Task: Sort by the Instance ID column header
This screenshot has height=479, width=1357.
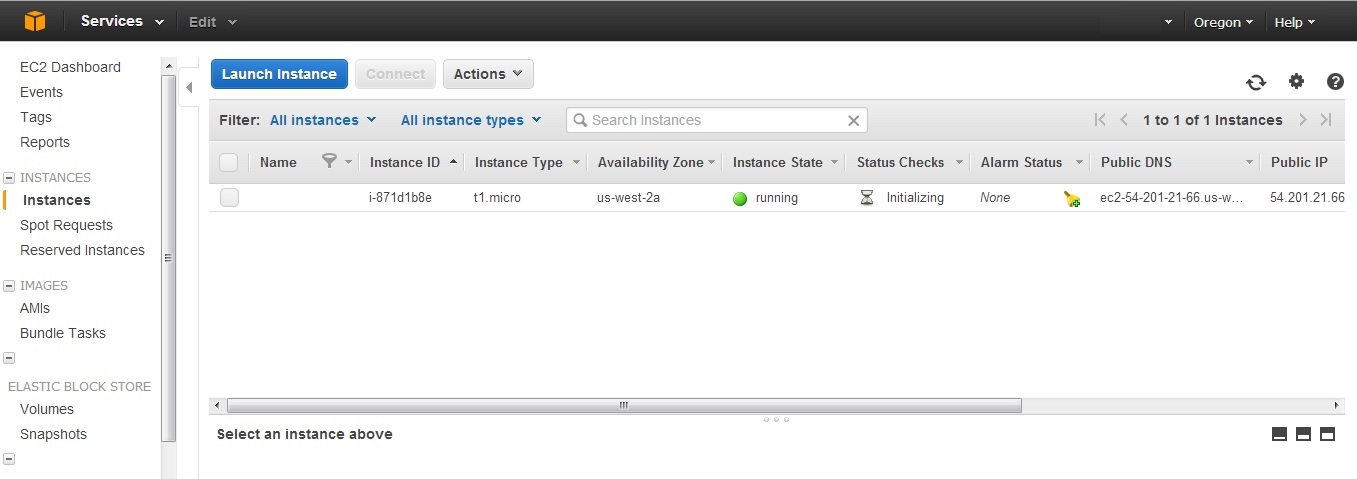Action: [x=405, y=162]
